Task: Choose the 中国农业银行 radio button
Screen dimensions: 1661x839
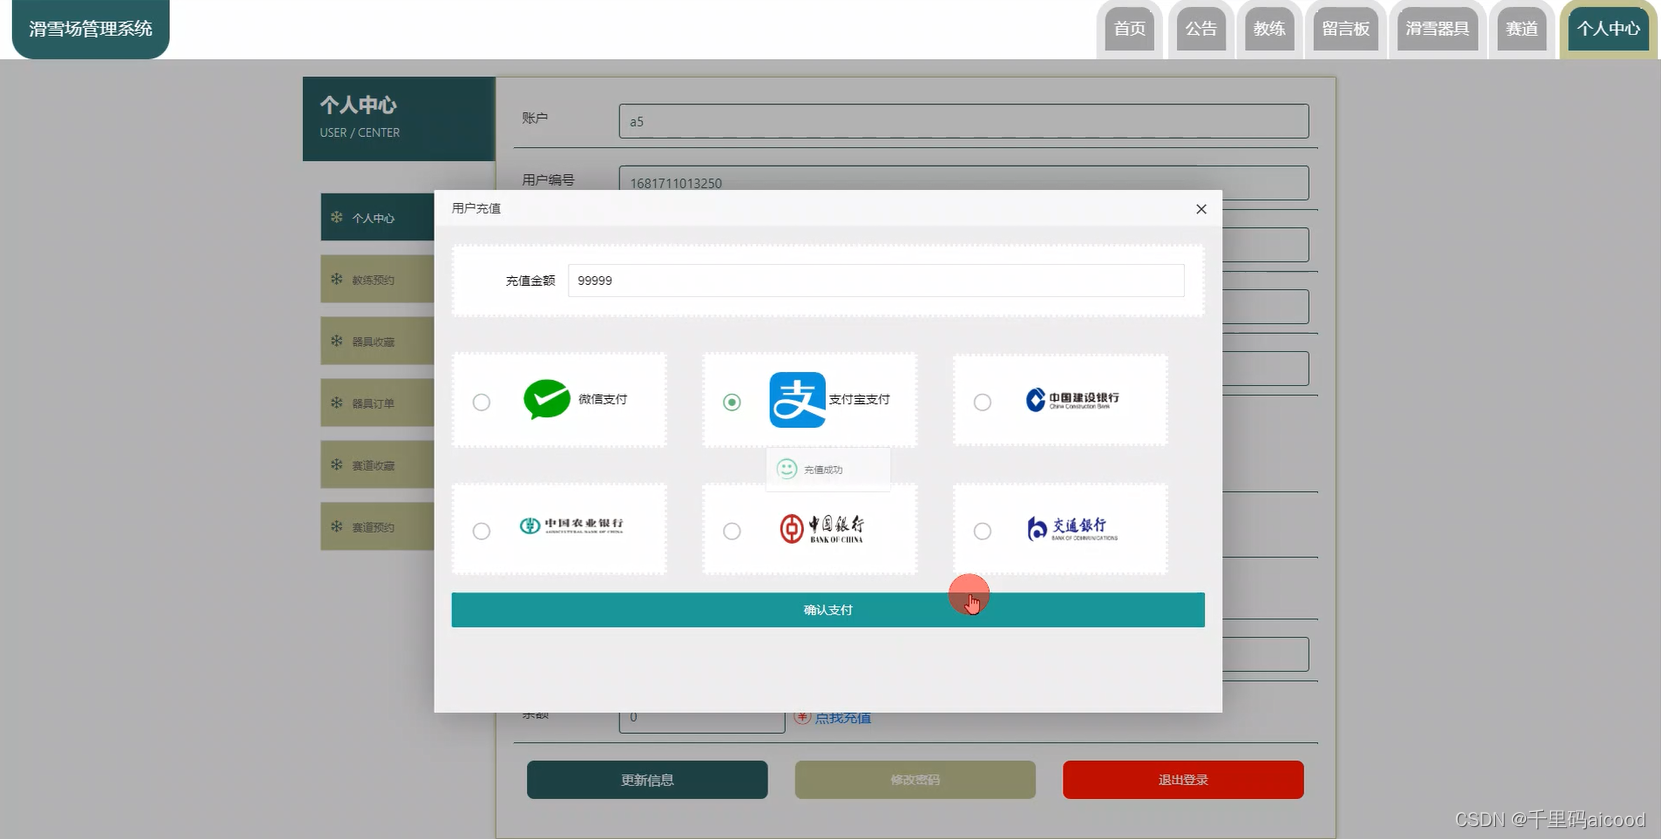Action: [482, 531]
